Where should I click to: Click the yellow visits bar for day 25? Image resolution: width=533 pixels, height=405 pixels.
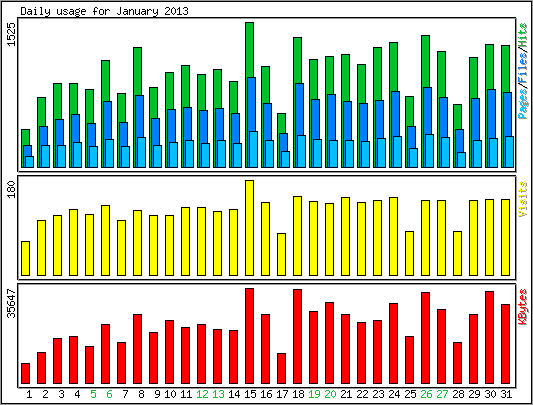[410, 253]
